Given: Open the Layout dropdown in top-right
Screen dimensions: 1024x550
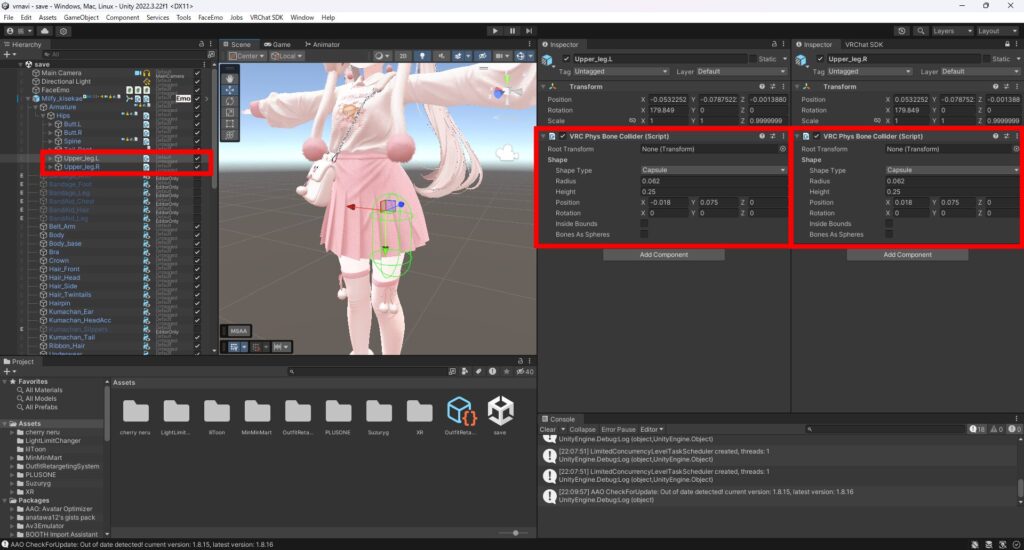Looking at the screenshot, I should [995, 31].
